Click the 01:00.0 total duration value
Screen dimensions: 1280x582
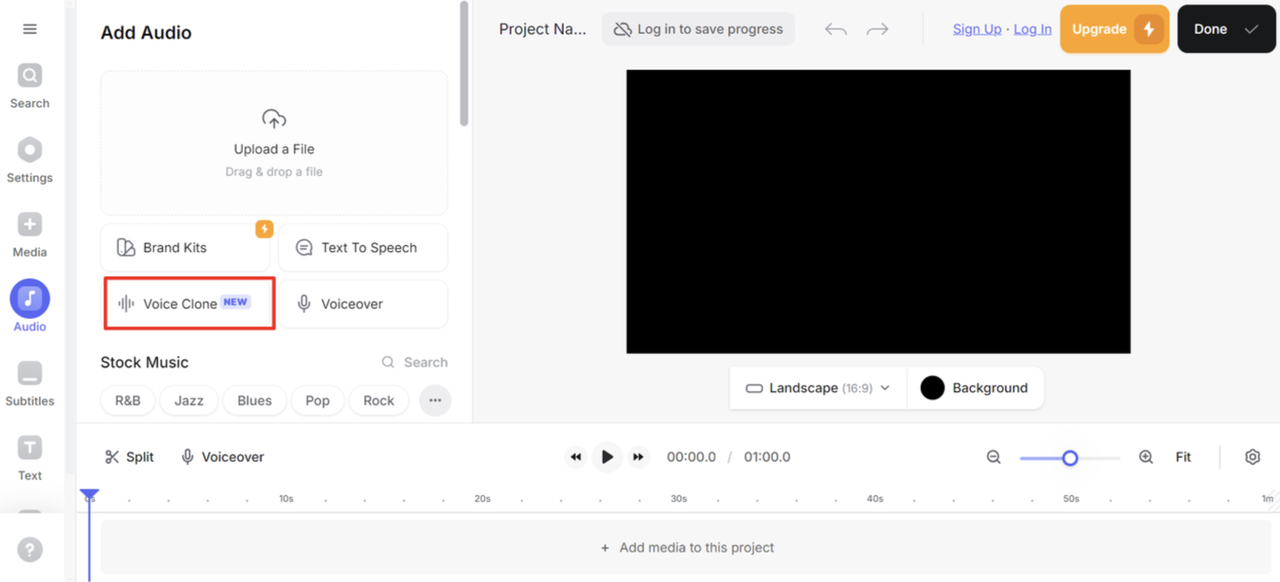coord(767,457)
